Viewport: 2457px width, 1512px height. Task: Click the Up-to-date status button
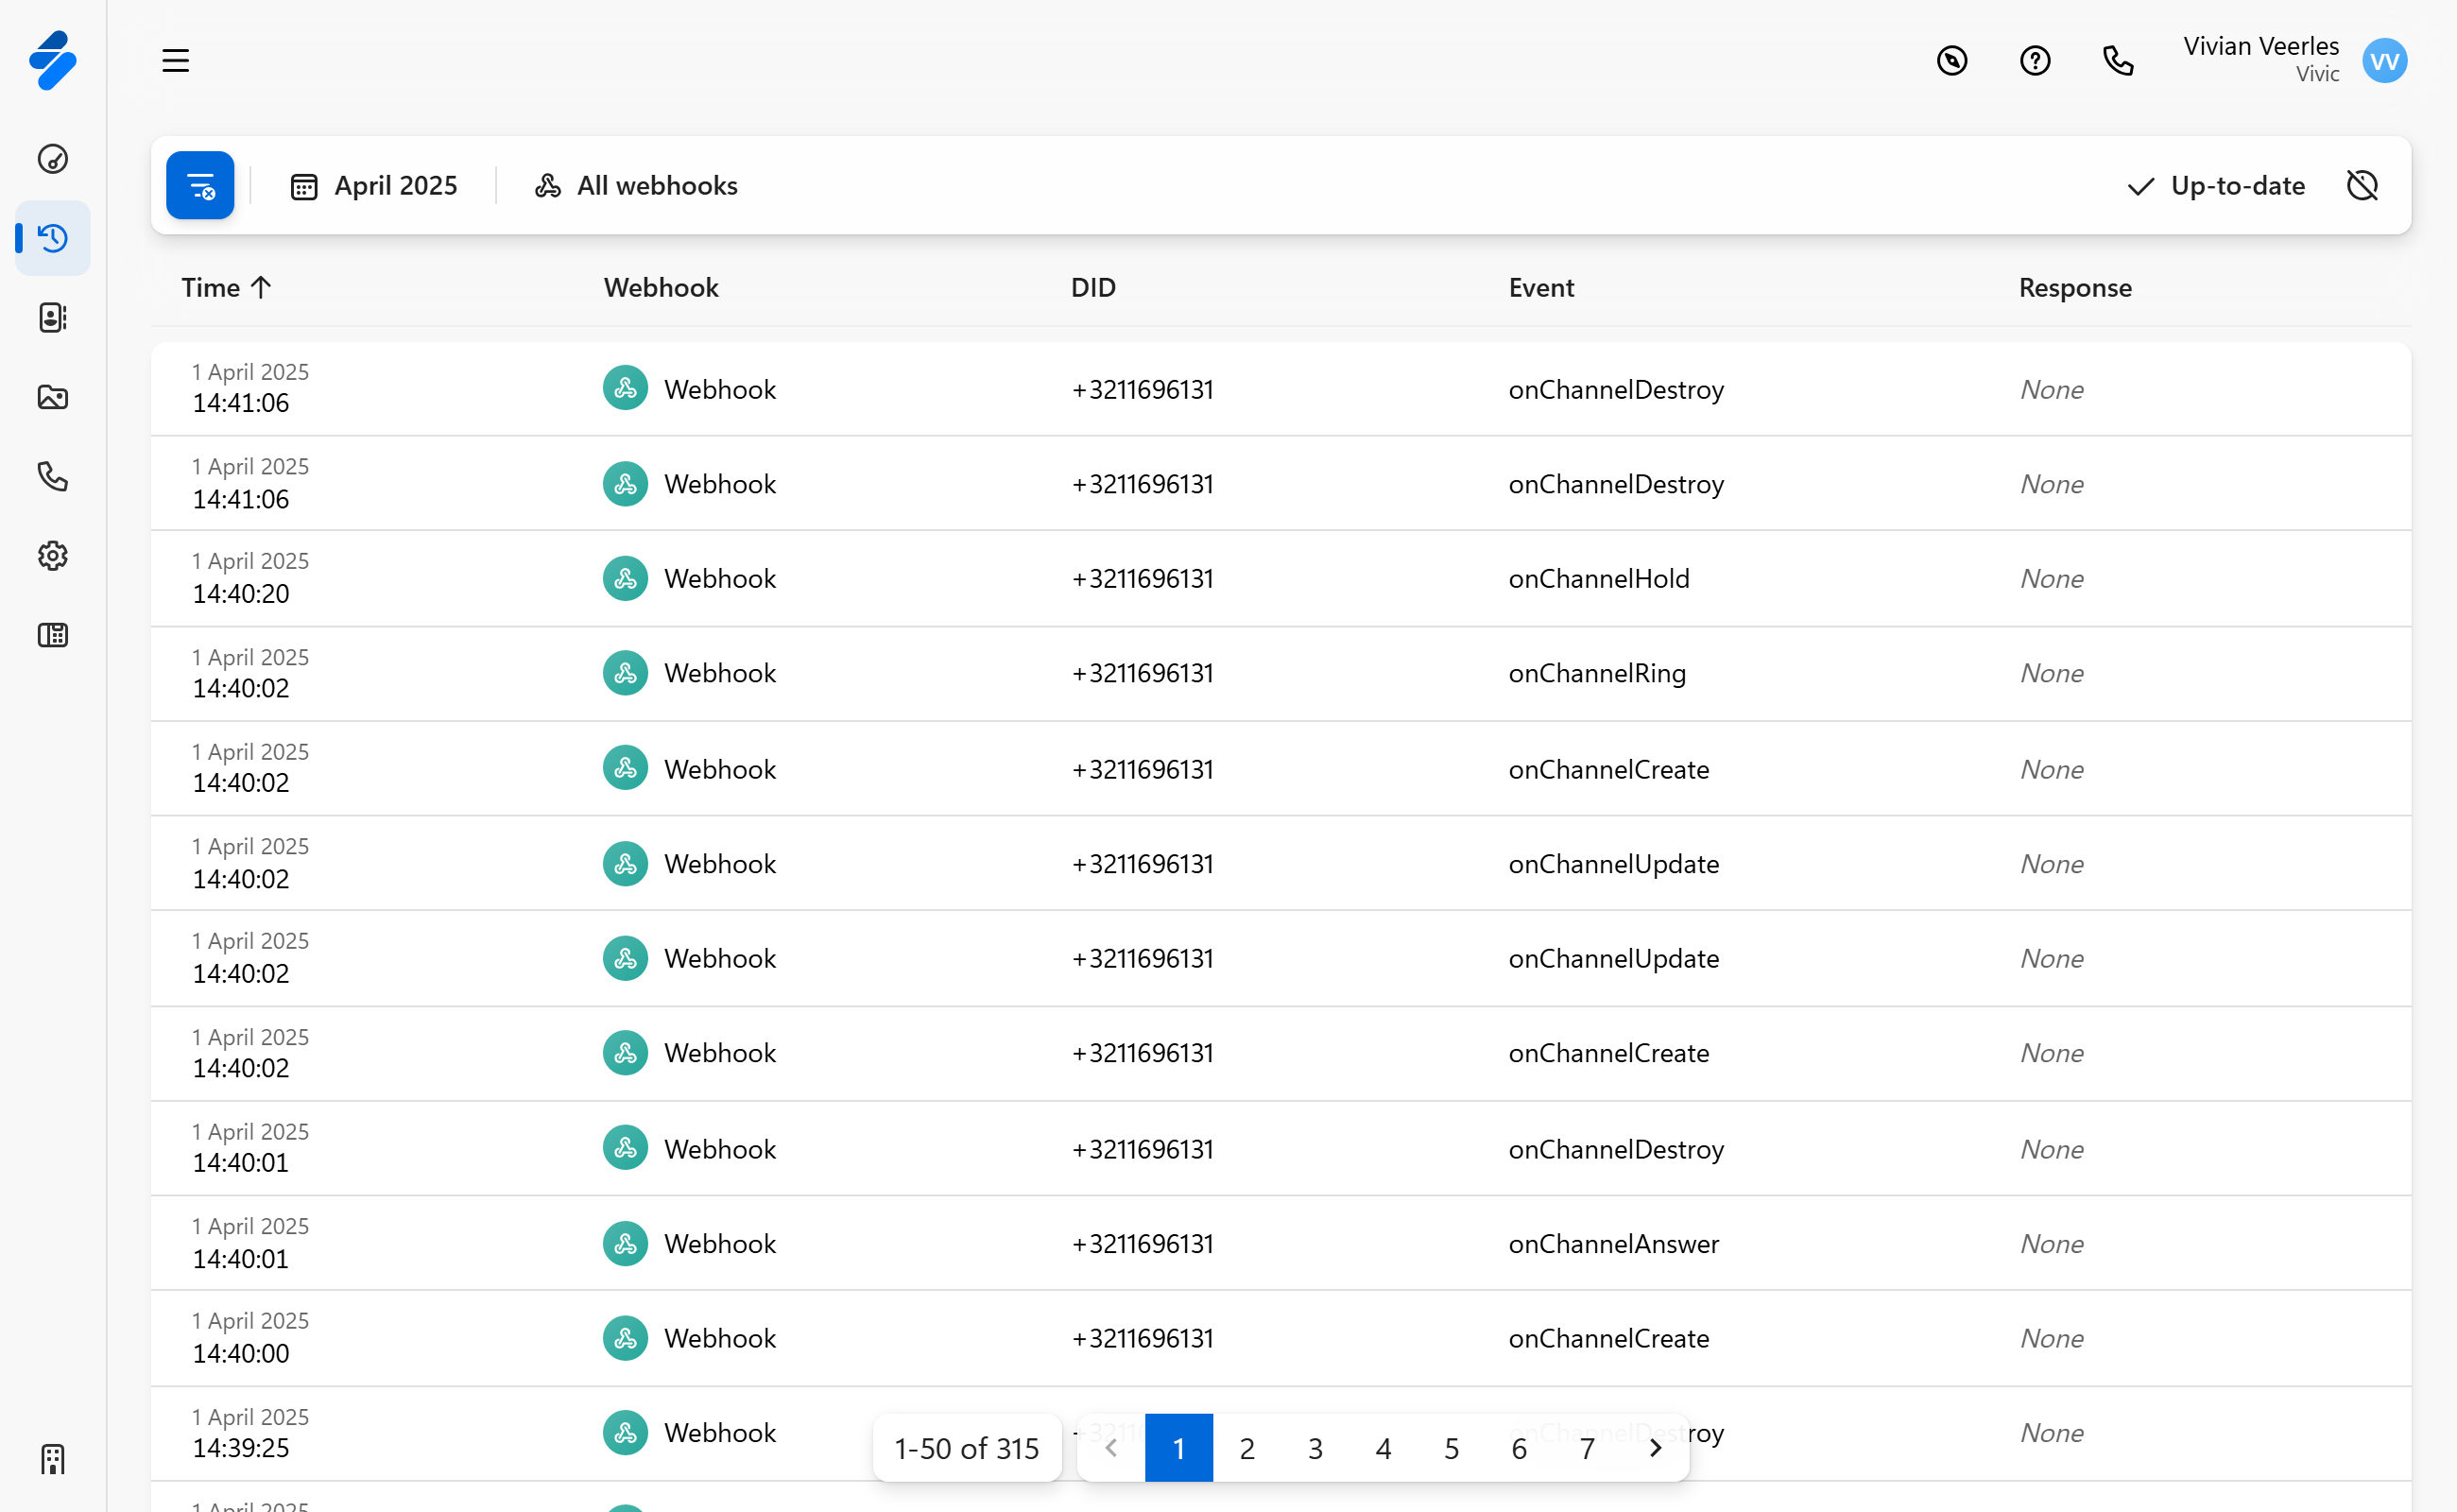(x=2216, y=186)
